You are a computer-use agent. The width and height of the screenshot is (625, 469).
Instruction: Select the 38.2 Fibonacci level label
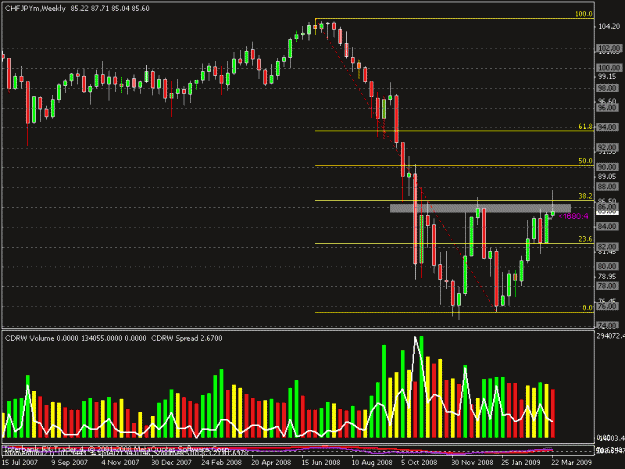point(586,196)
